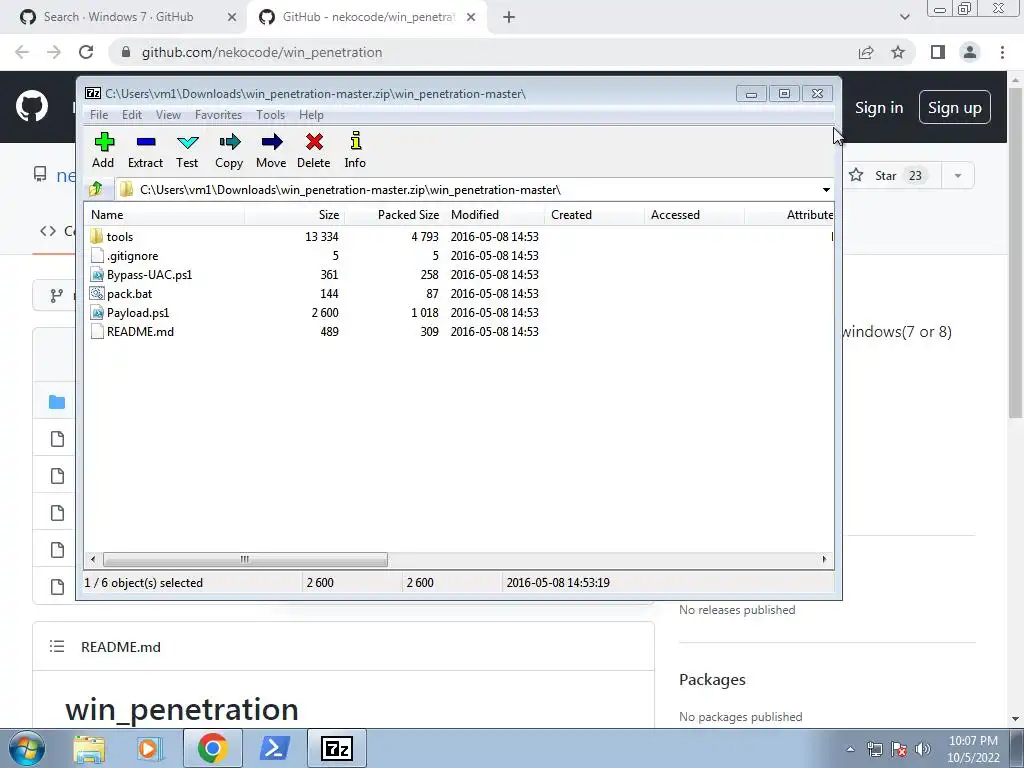Open the Favorites menu in 7-Zip
1024x768 pixels.
point(218,115)
